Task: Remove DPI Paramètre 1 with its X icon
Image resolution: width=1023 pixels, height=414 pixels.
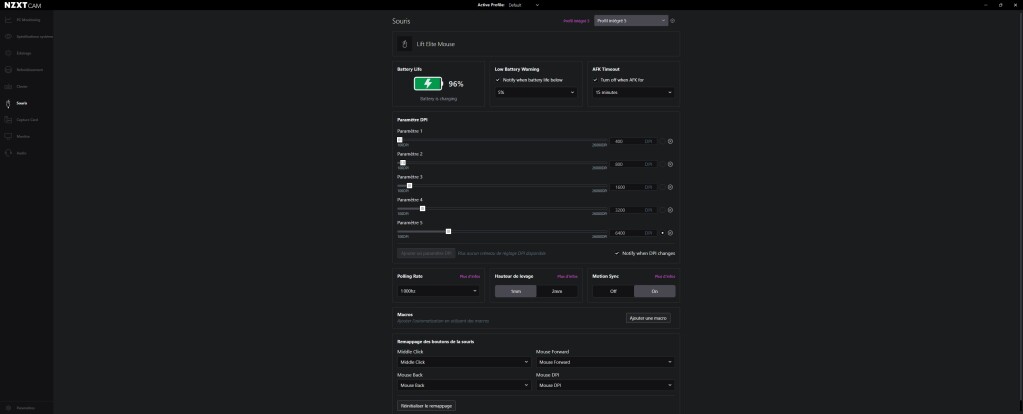Action: (670, 141)
